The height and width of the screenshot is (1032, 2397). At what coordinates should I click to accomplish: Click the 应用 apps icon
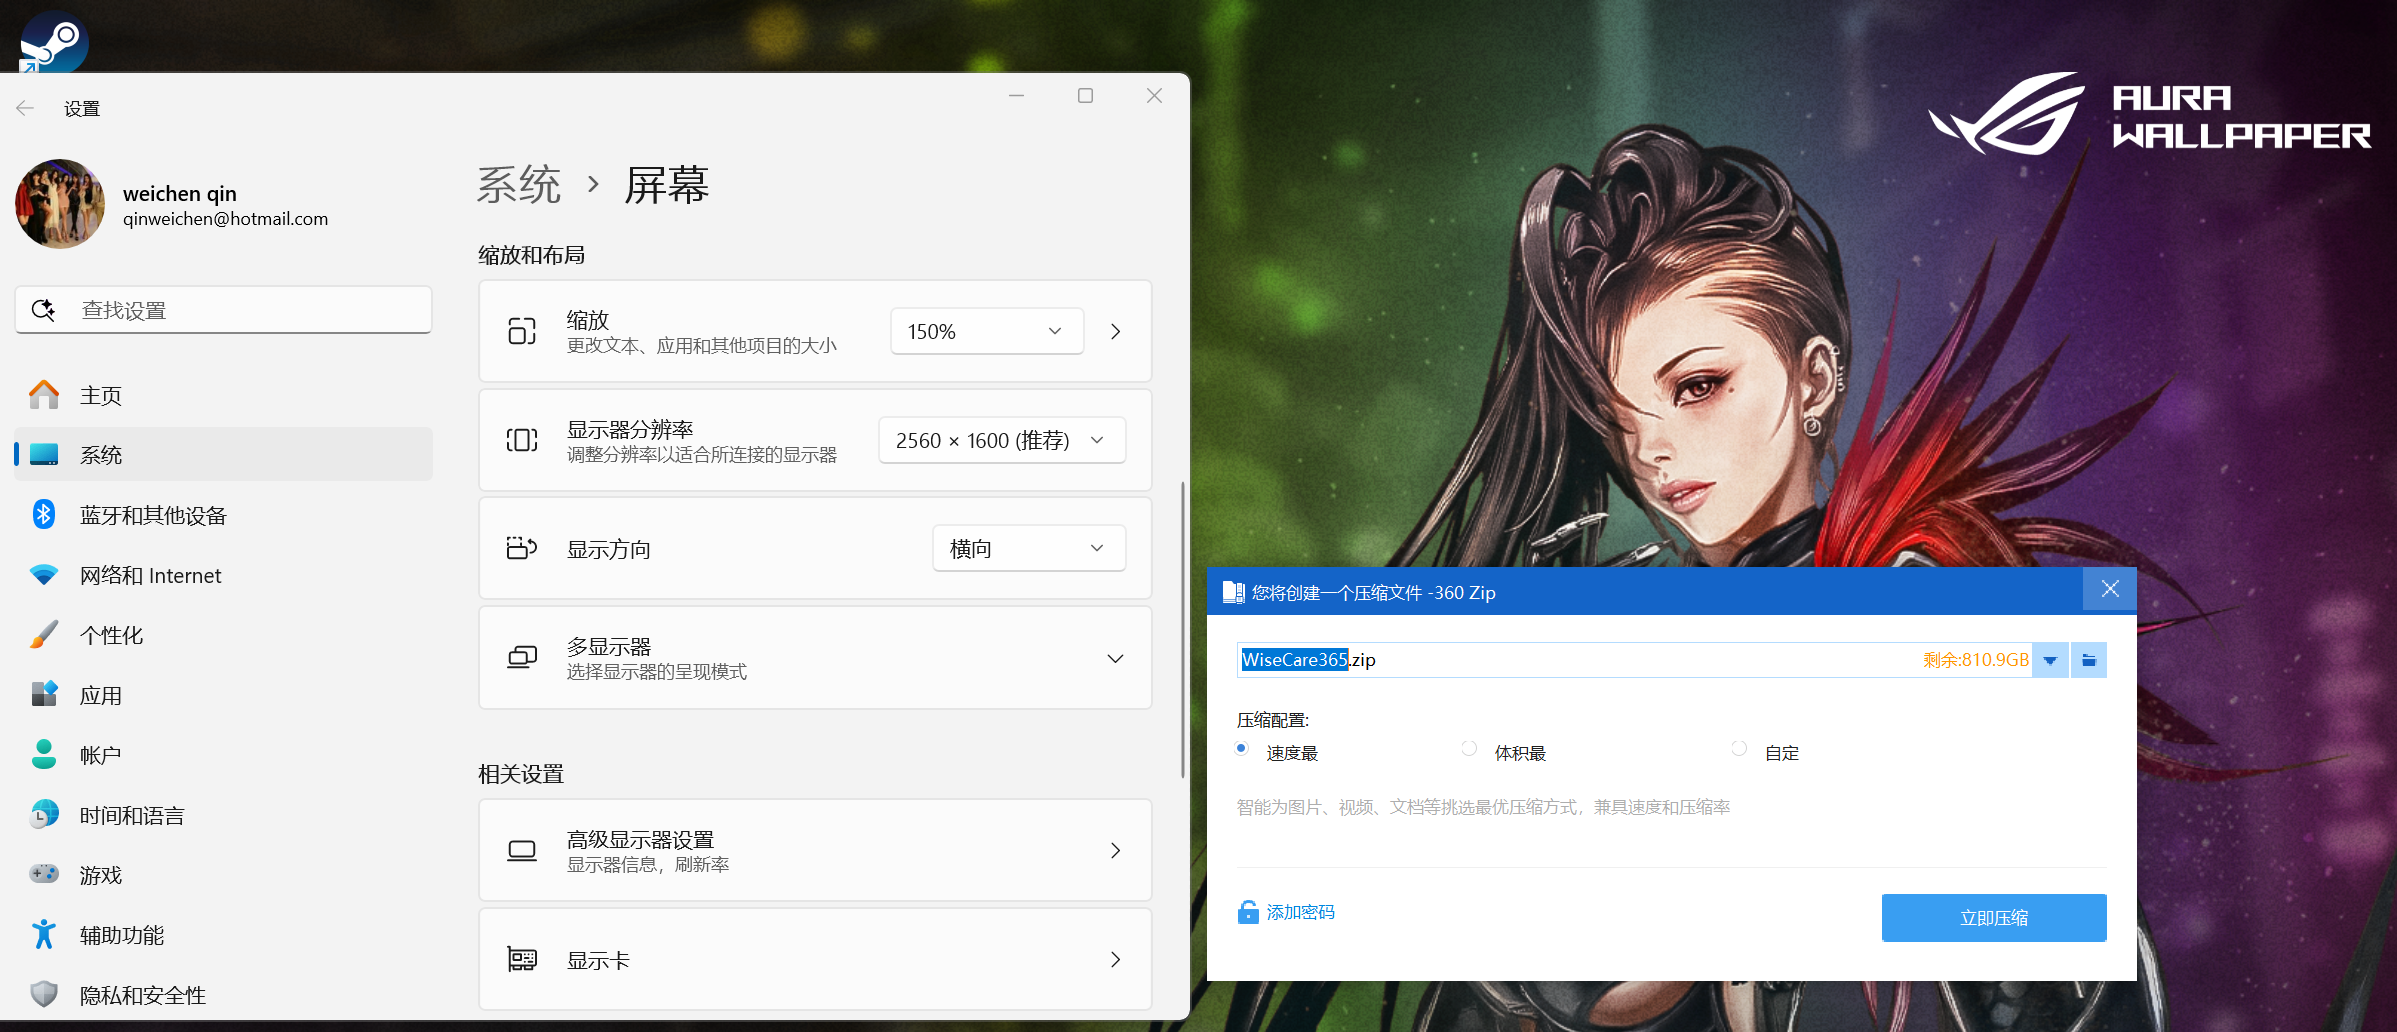click(44, 694)
